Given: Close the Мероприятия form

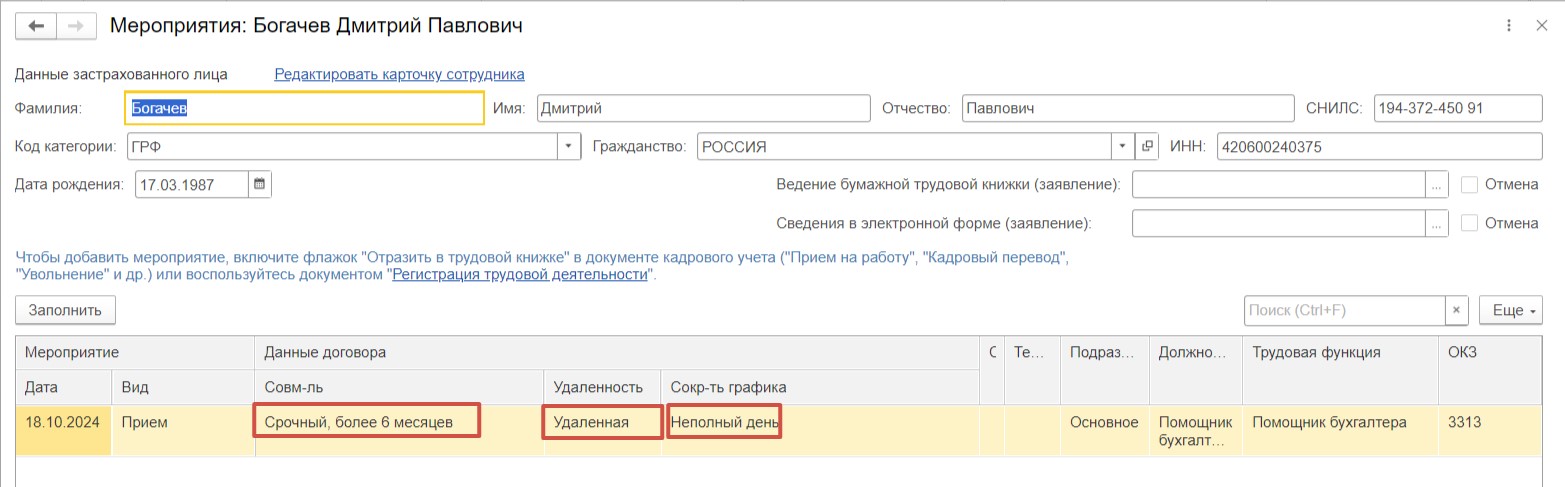Looking at the screenshot, I should (1541, 25).
